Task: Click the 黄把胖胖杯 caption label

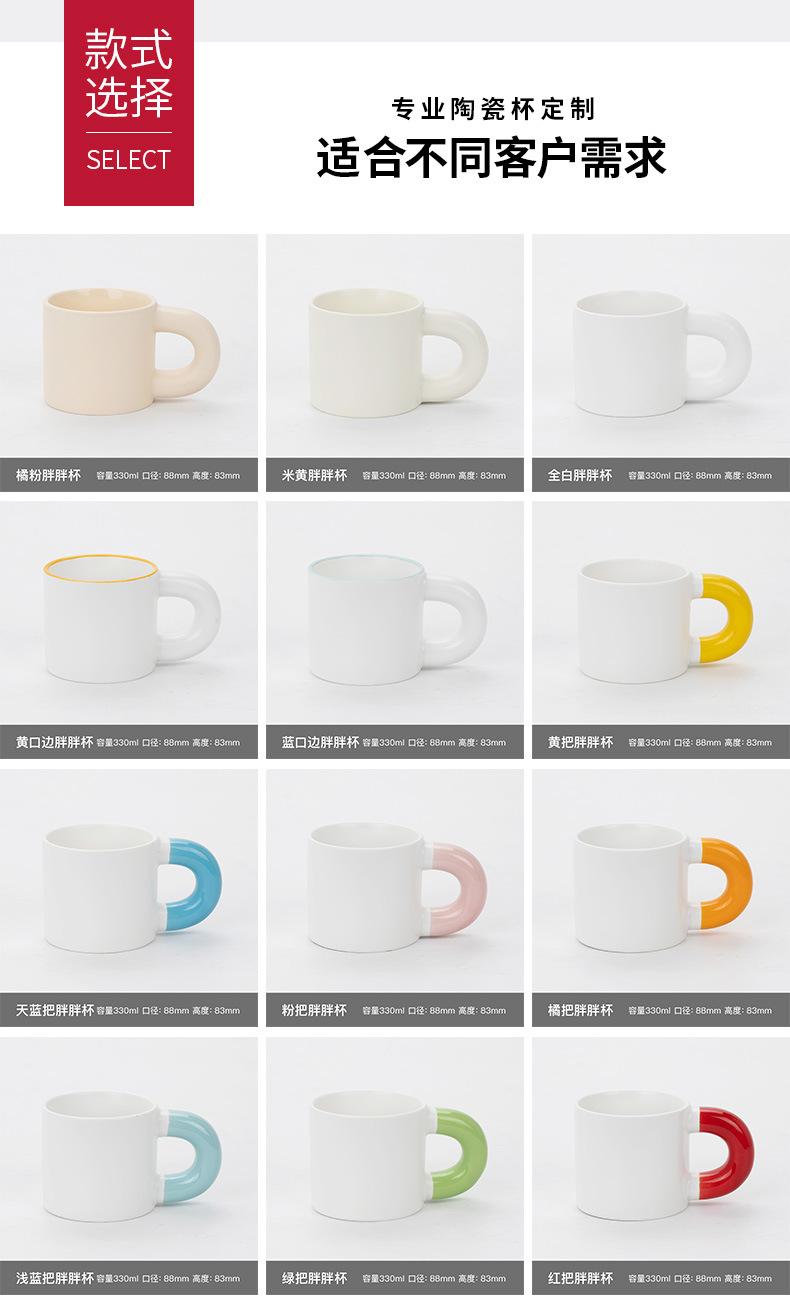Action: pyautogui.click(x=580, y=743)
